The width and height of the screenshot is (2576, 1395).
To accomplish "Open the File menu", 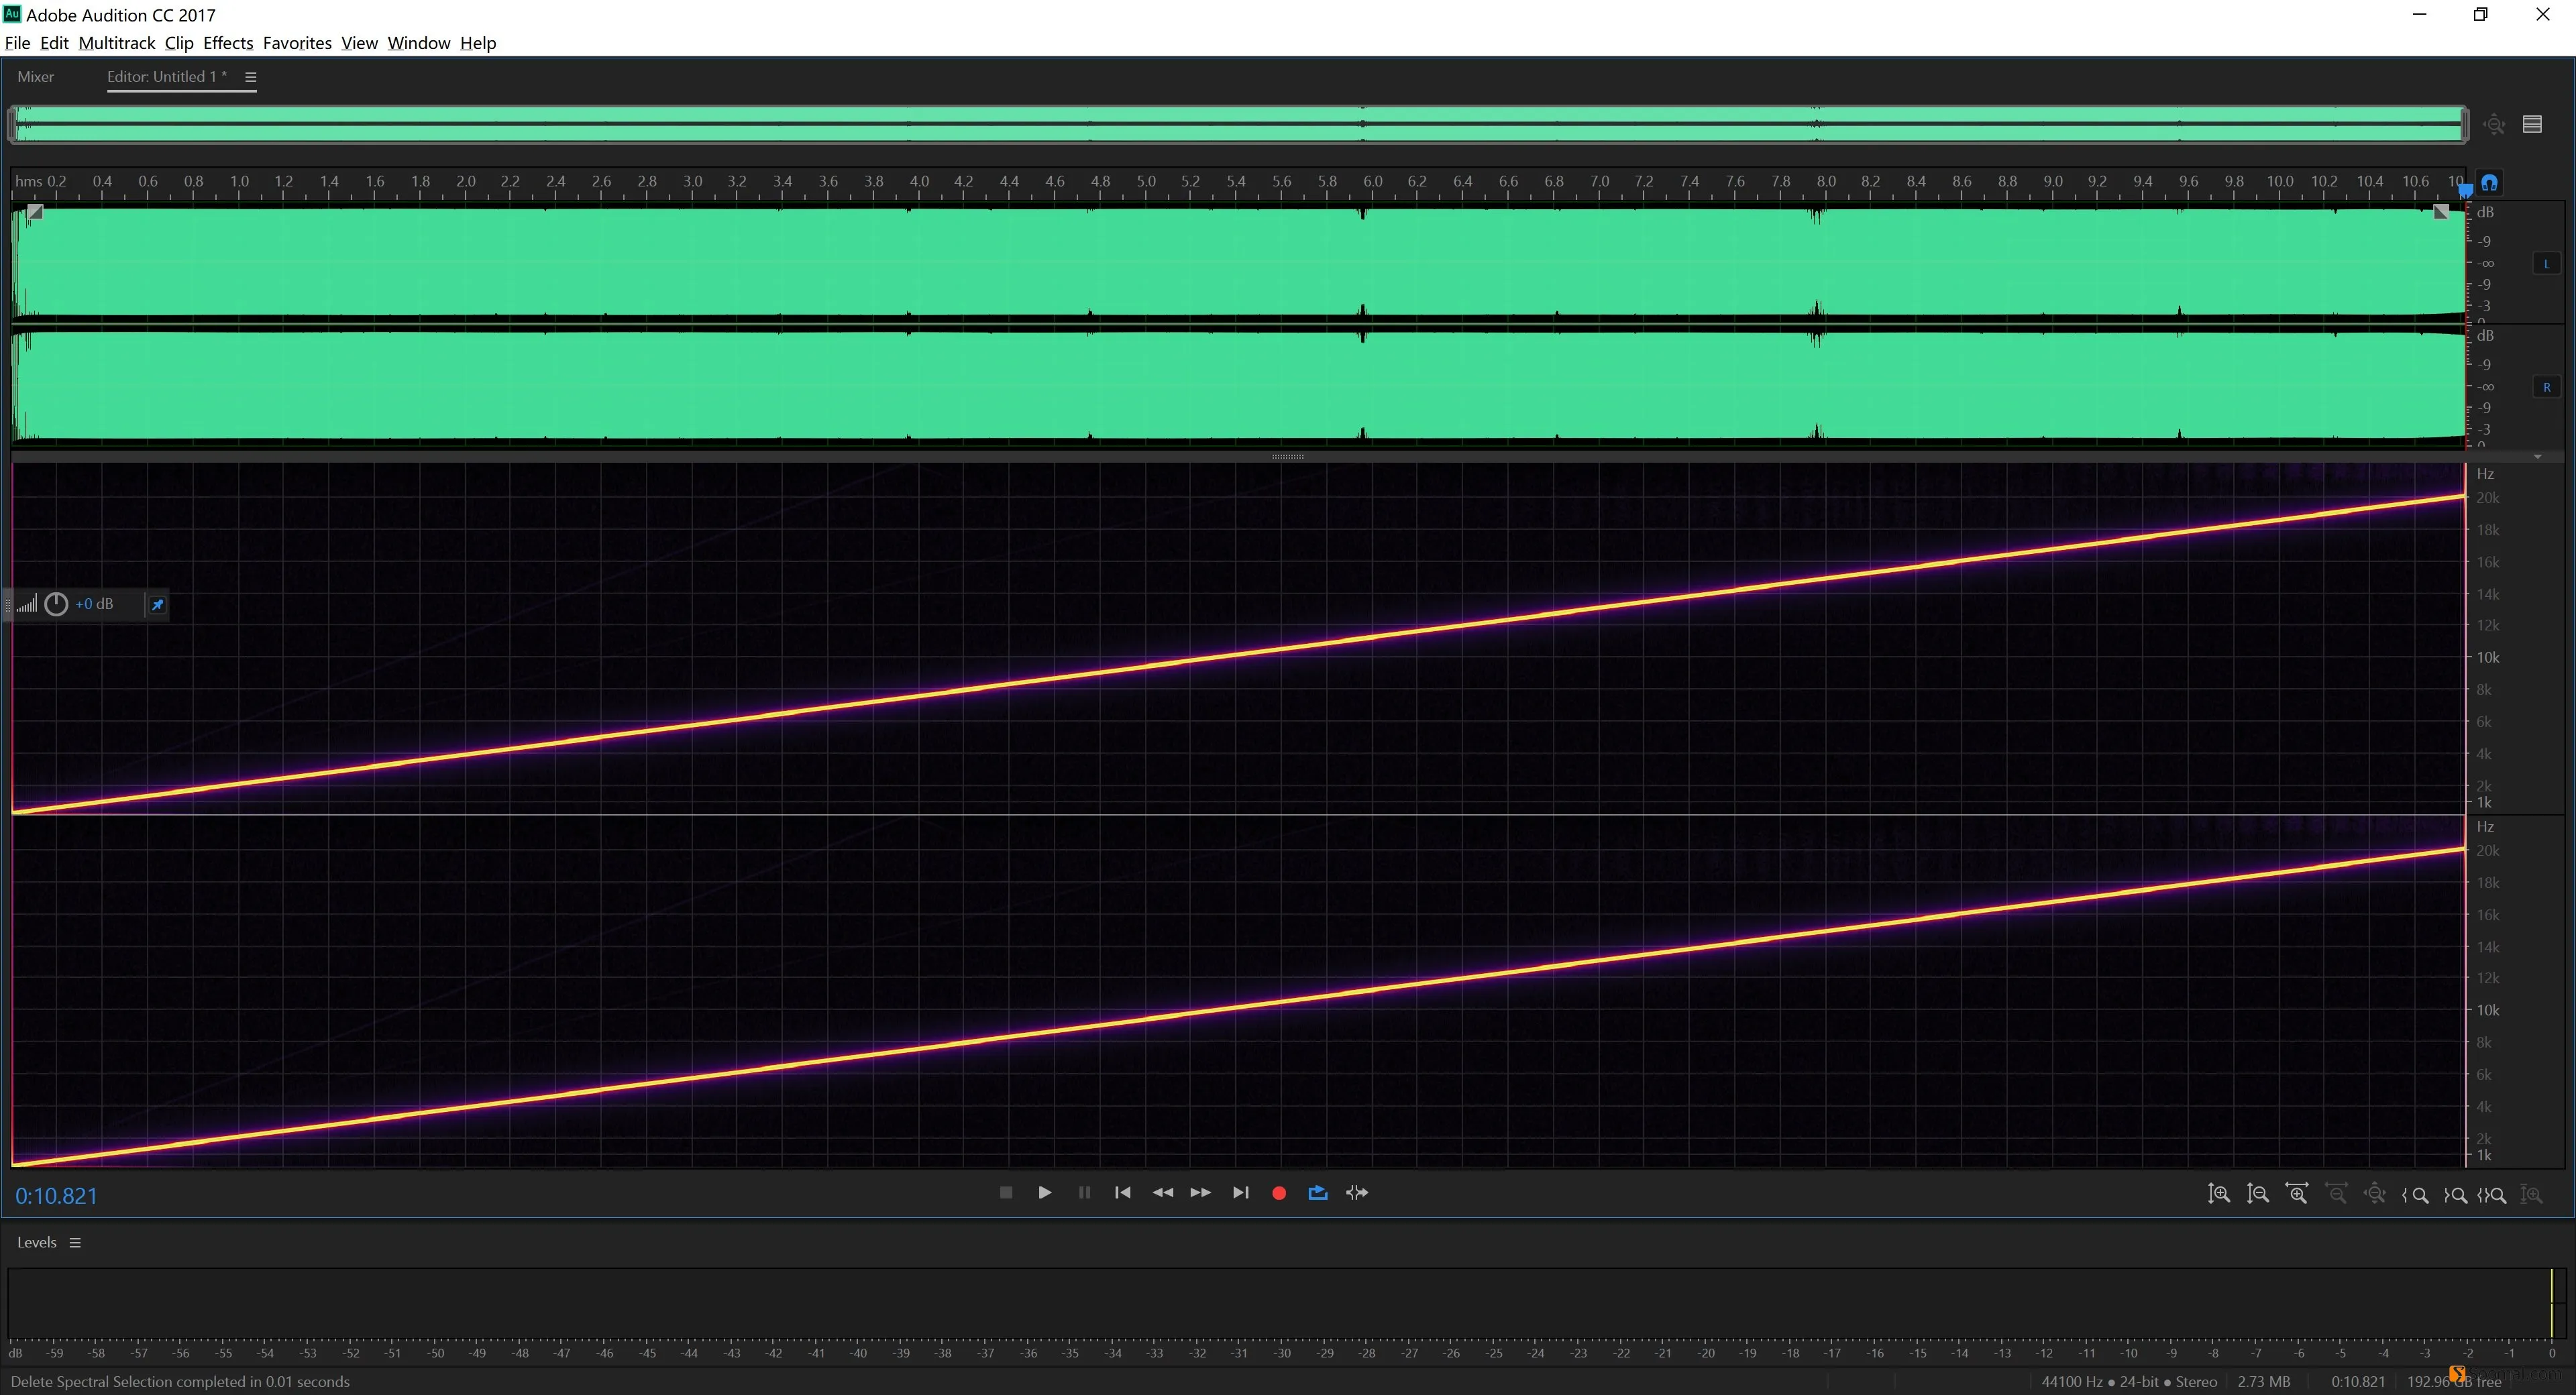I will [17, 43].
